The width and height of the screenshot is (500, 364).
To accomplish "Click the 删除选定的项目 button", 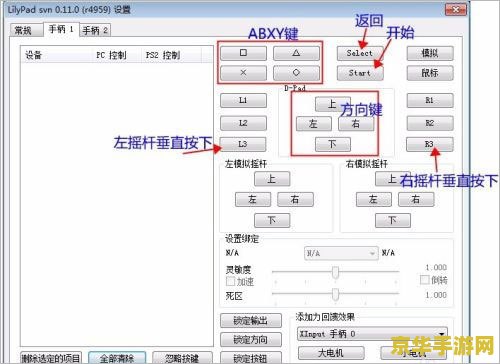I will pyautogui.click(x=51, y=358).
